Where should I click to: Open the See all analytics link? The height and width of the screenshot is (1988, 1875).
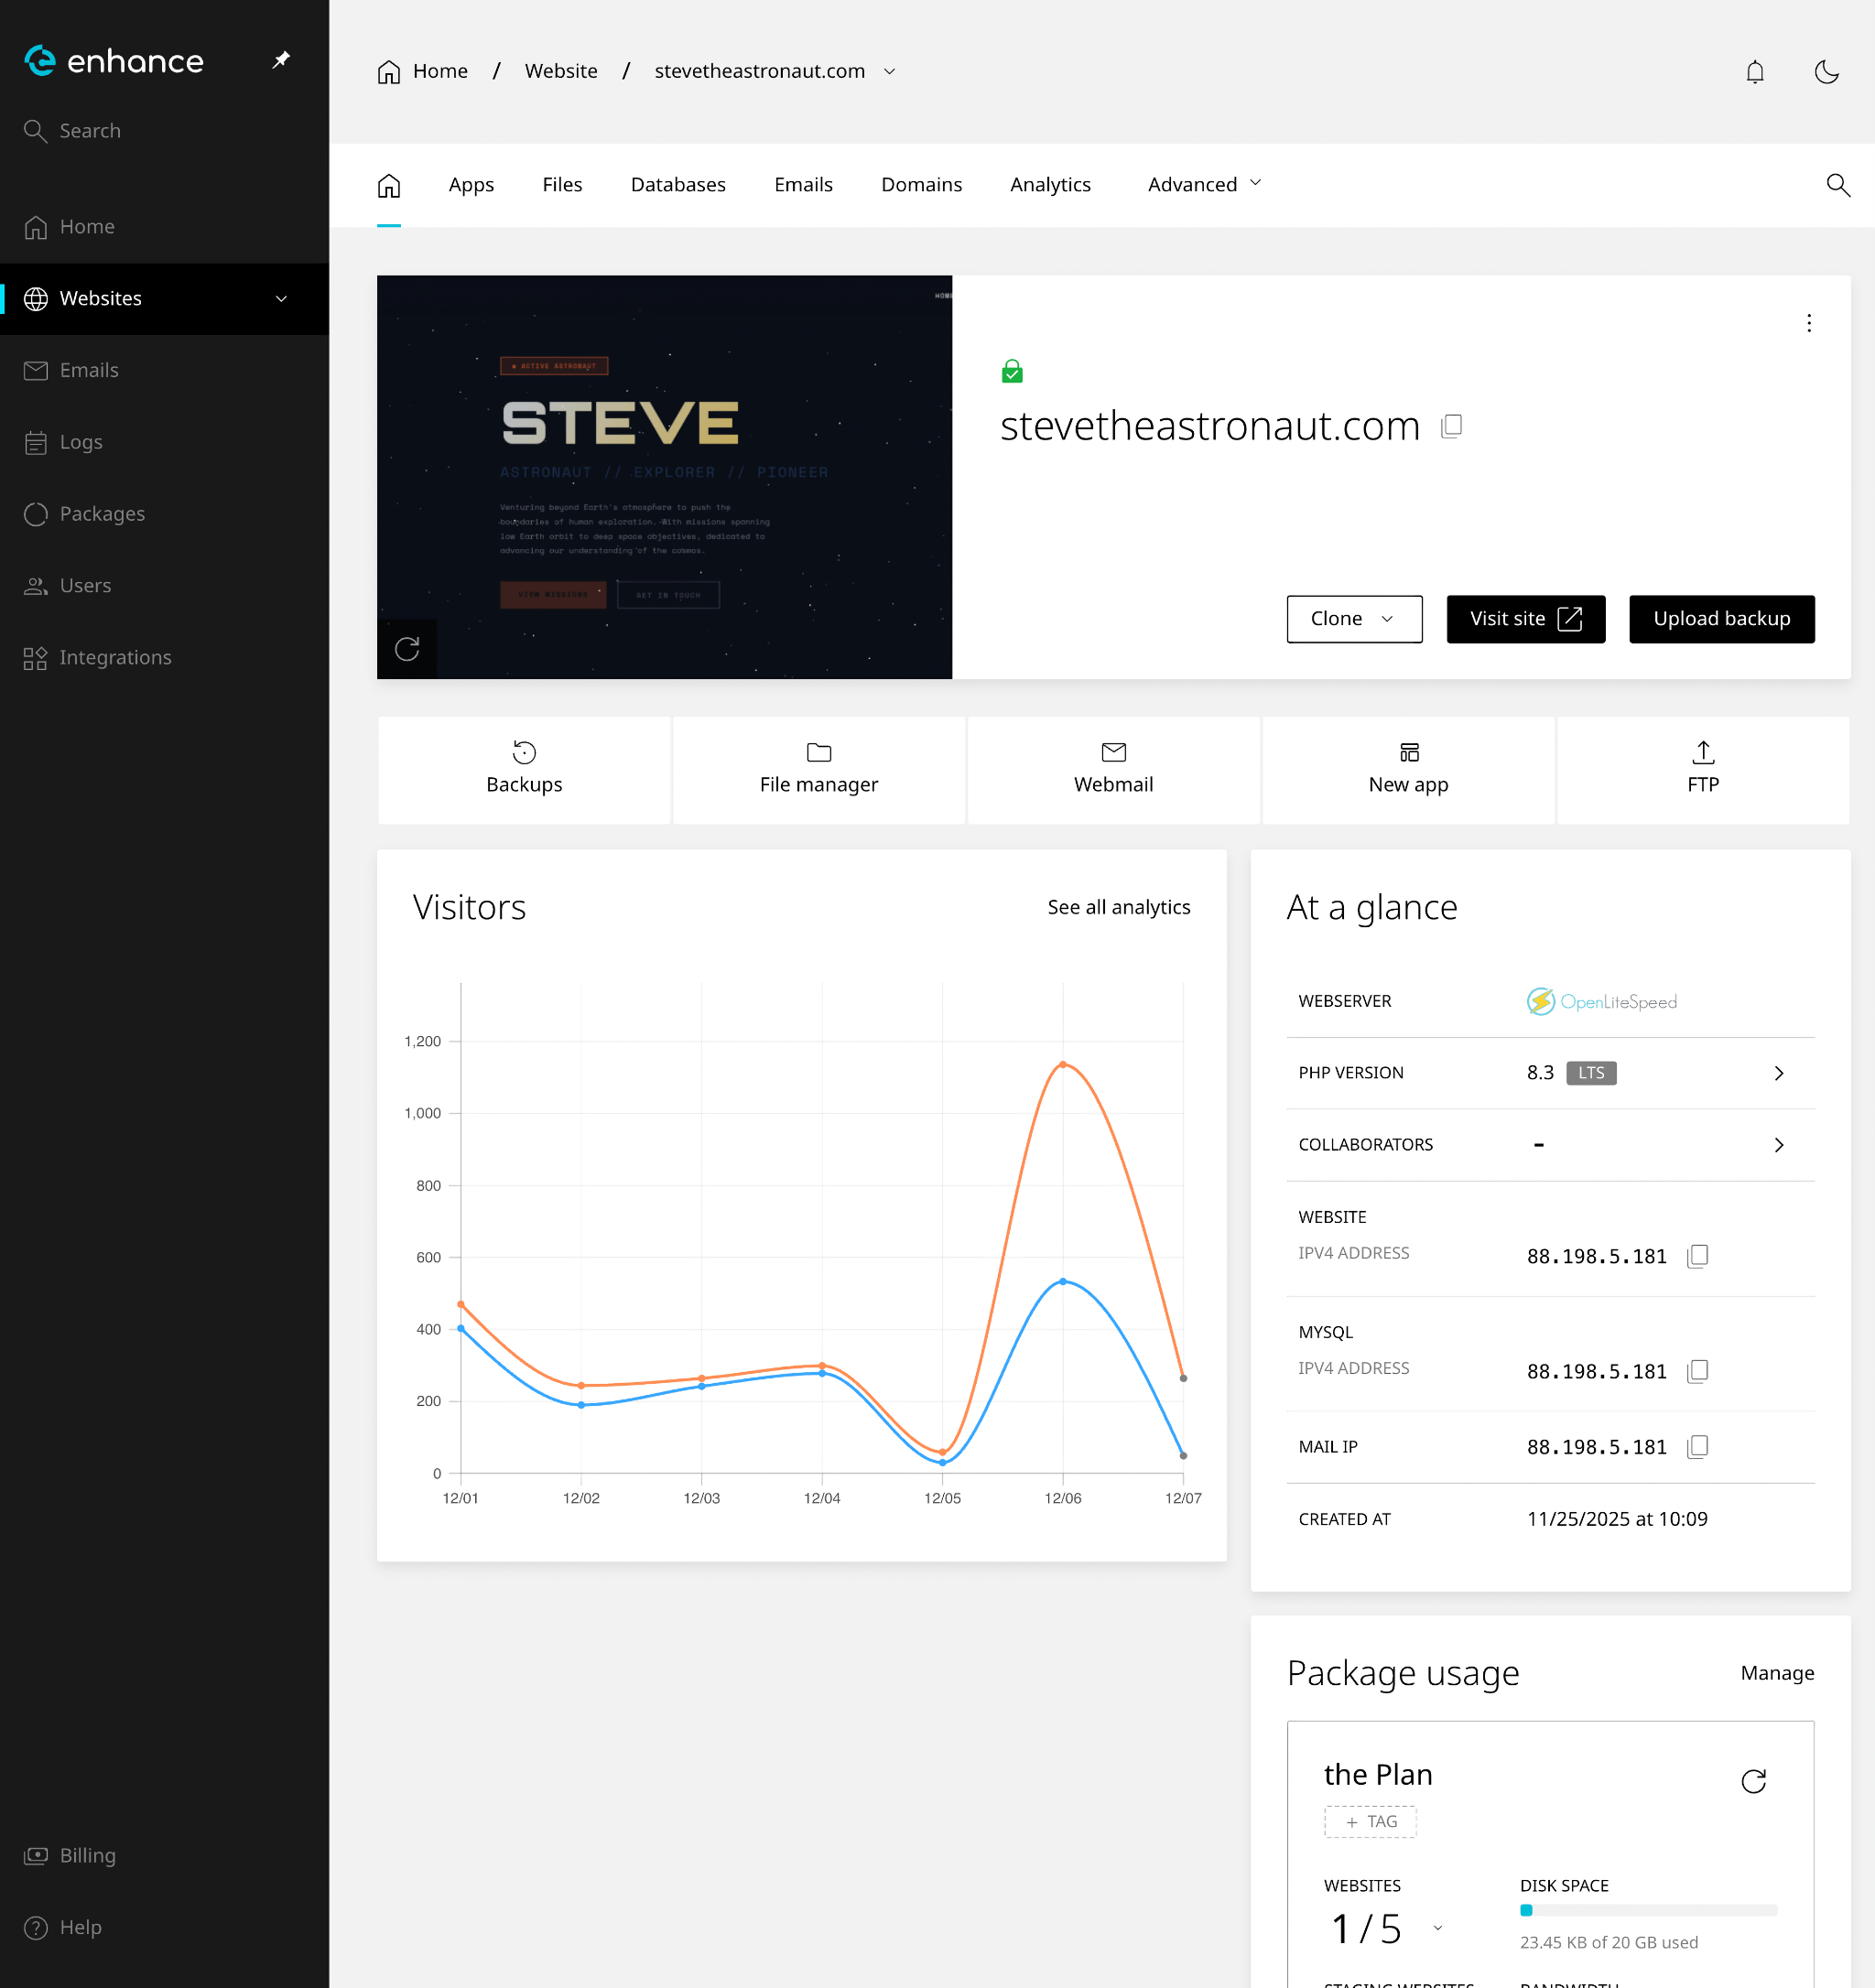point(1118,907)
